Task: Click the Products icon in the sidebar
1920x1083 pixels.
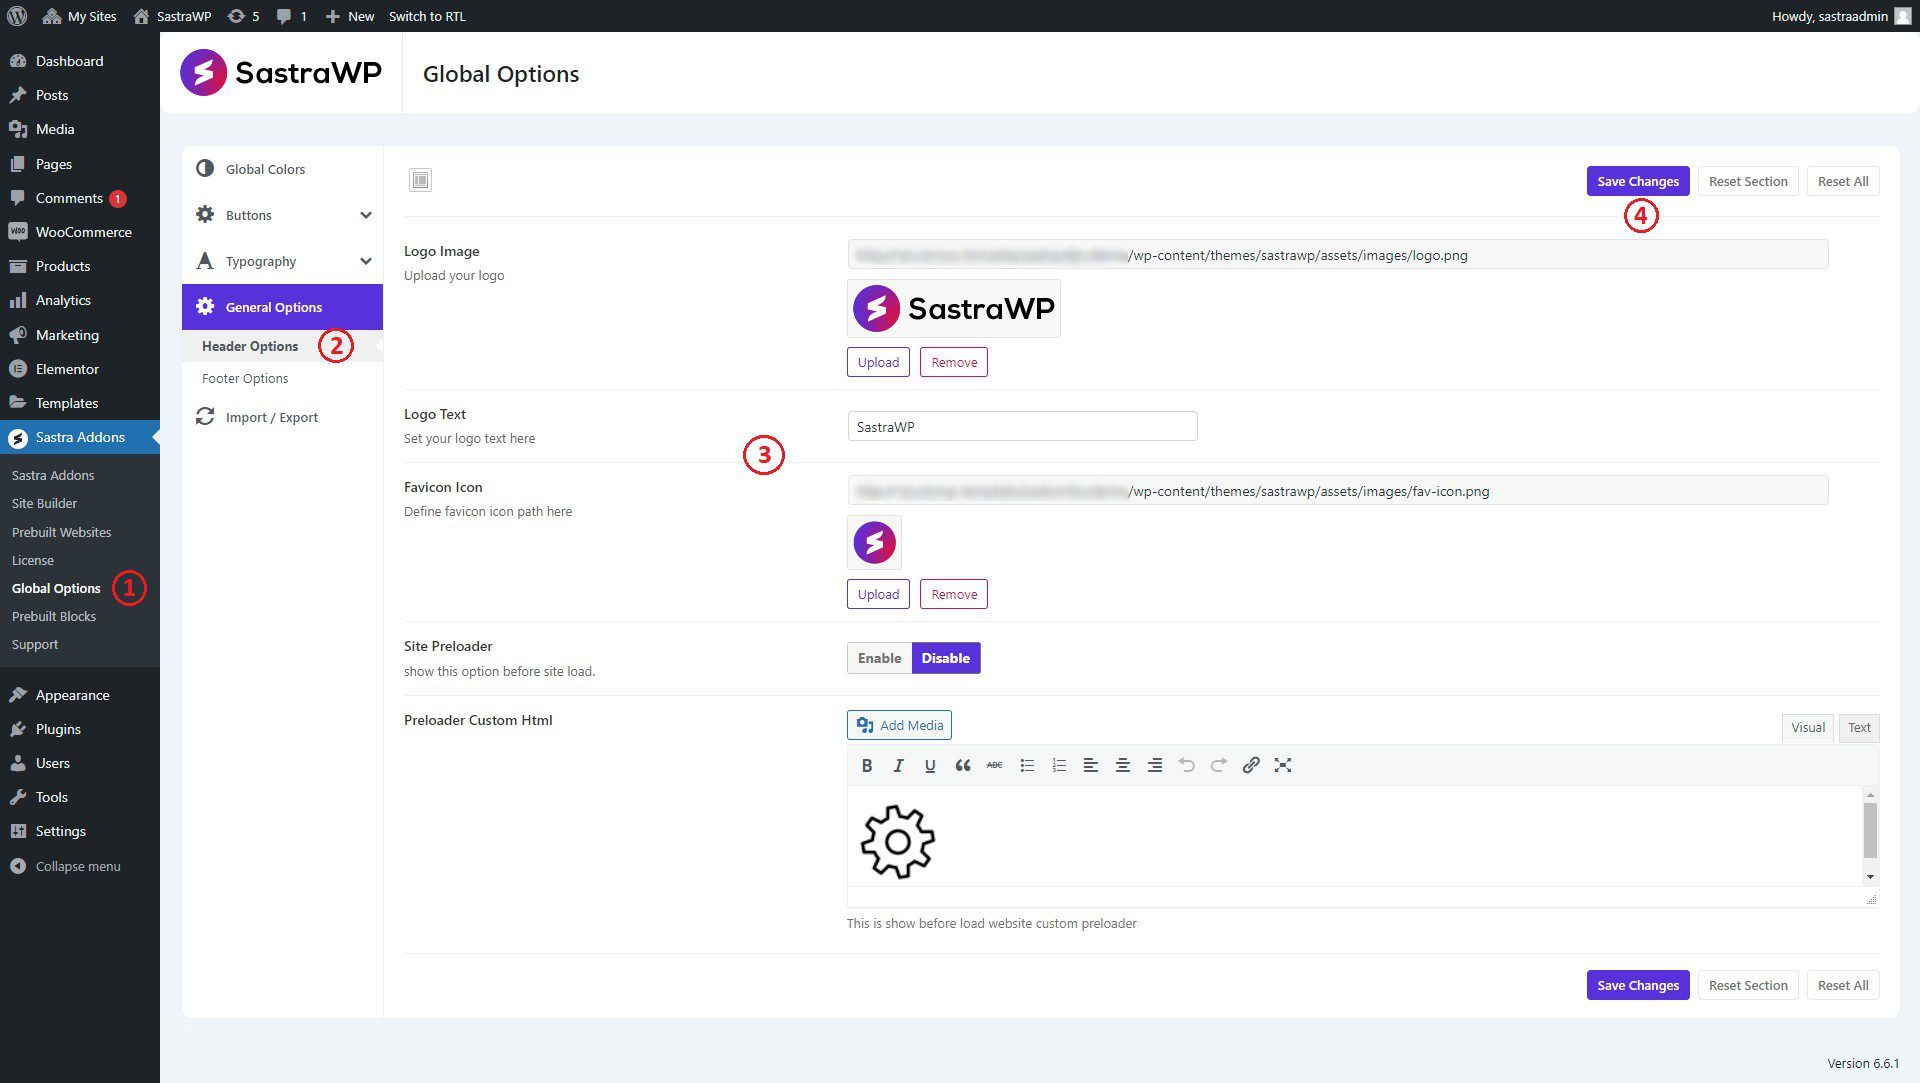Action: pos(17,266)
